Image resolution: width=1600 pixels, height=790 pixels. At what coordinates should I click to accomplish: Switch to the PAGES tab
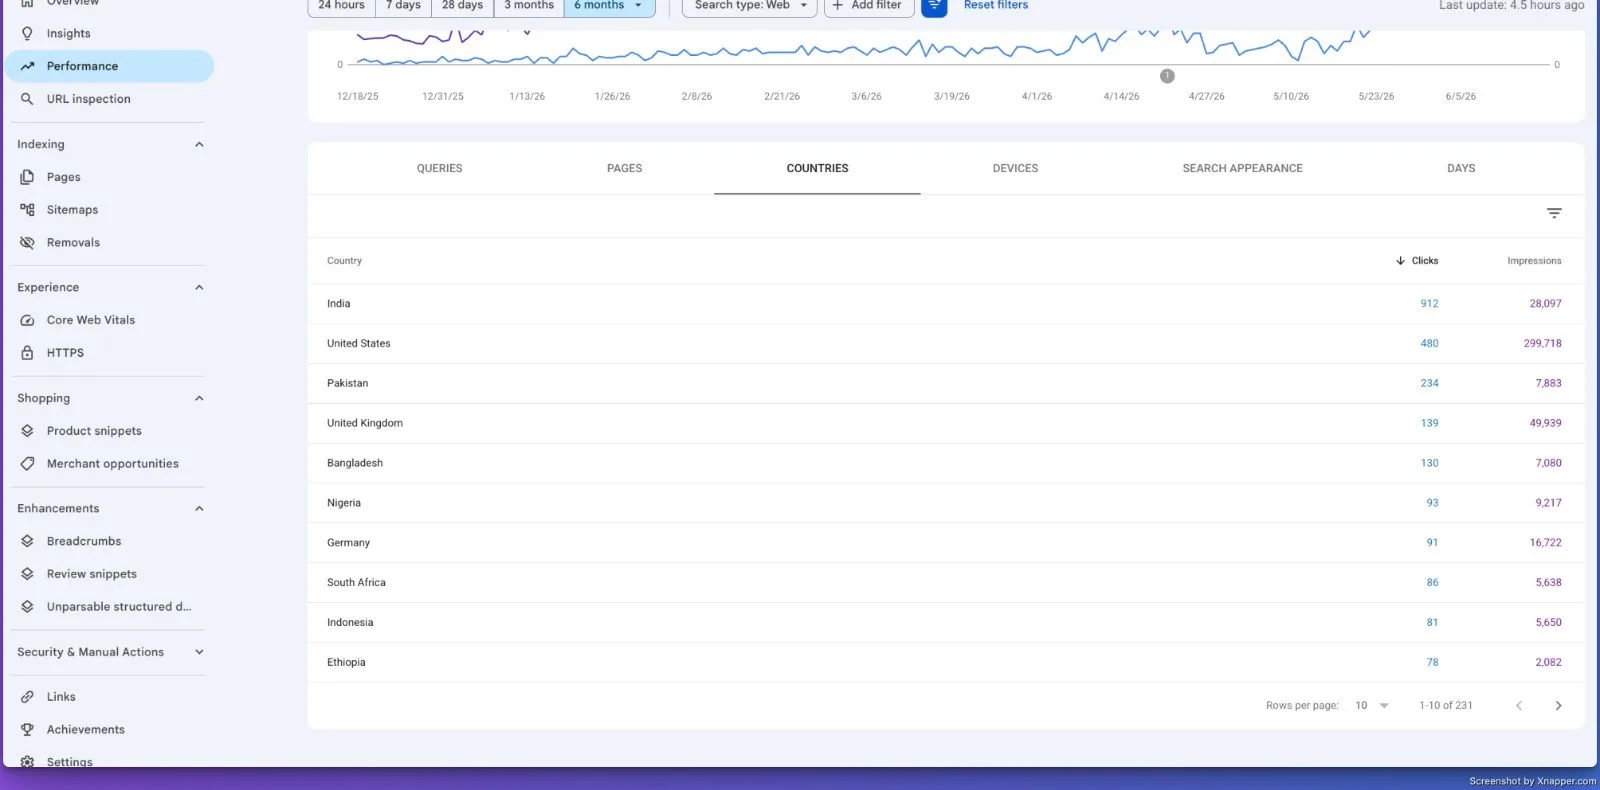click(625, 169)
